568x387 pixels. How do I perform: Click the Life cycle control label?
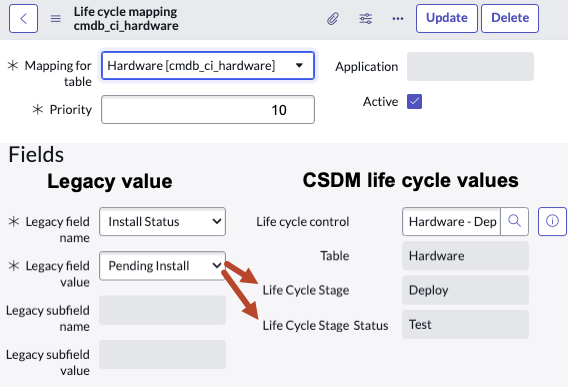pyautogui.click(x=302, y=221)
